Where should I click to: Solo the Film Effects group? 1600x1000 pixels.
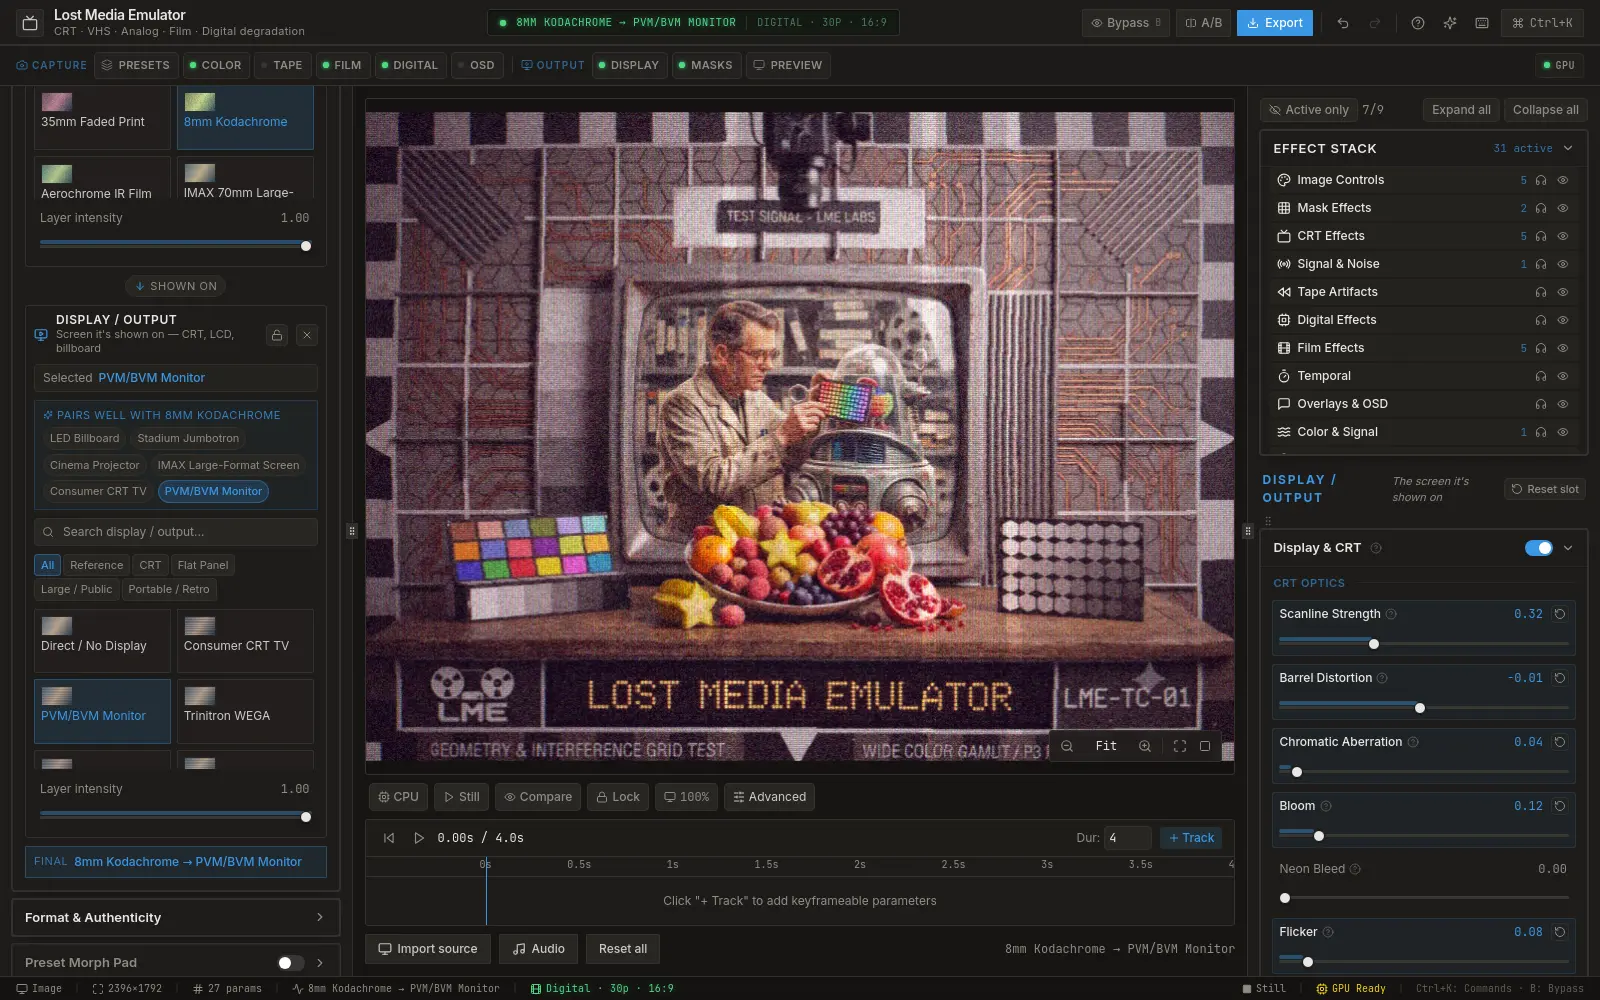click(x=1541, y=348)
